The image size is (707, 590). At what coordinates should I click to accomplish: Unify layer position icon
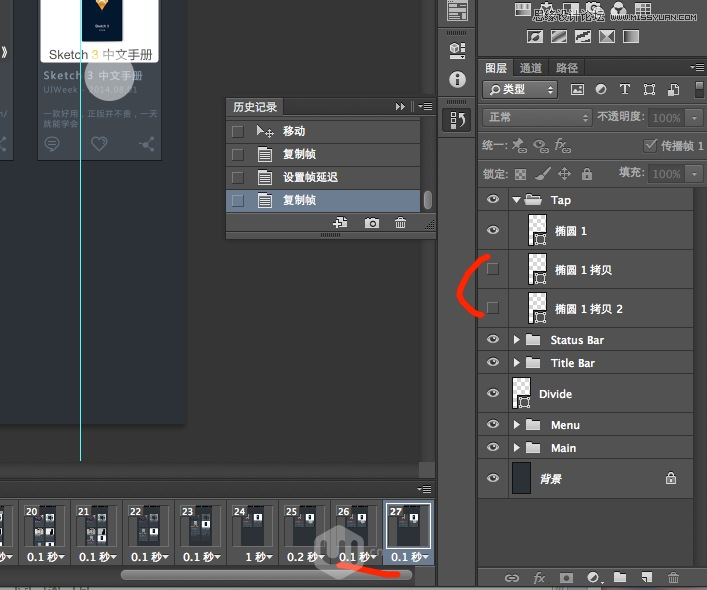(x=519, y=145)
